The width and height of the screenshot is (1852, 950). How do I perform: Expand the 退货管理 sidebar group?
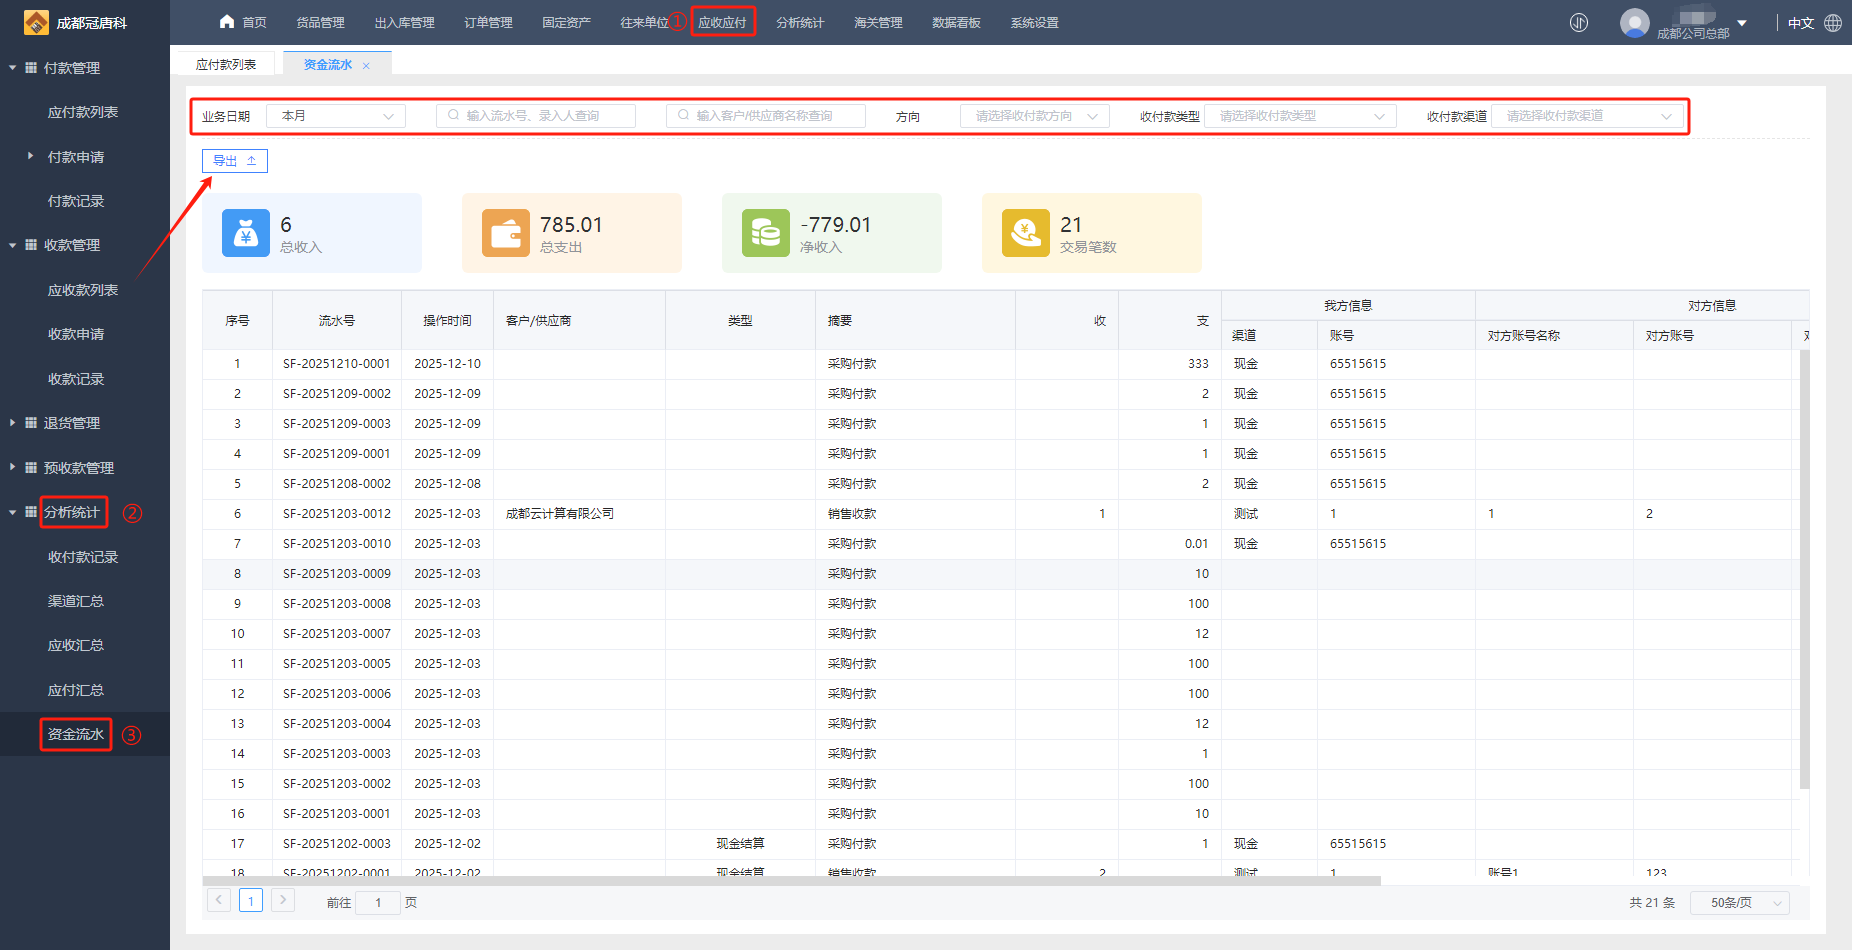[71, 423]
